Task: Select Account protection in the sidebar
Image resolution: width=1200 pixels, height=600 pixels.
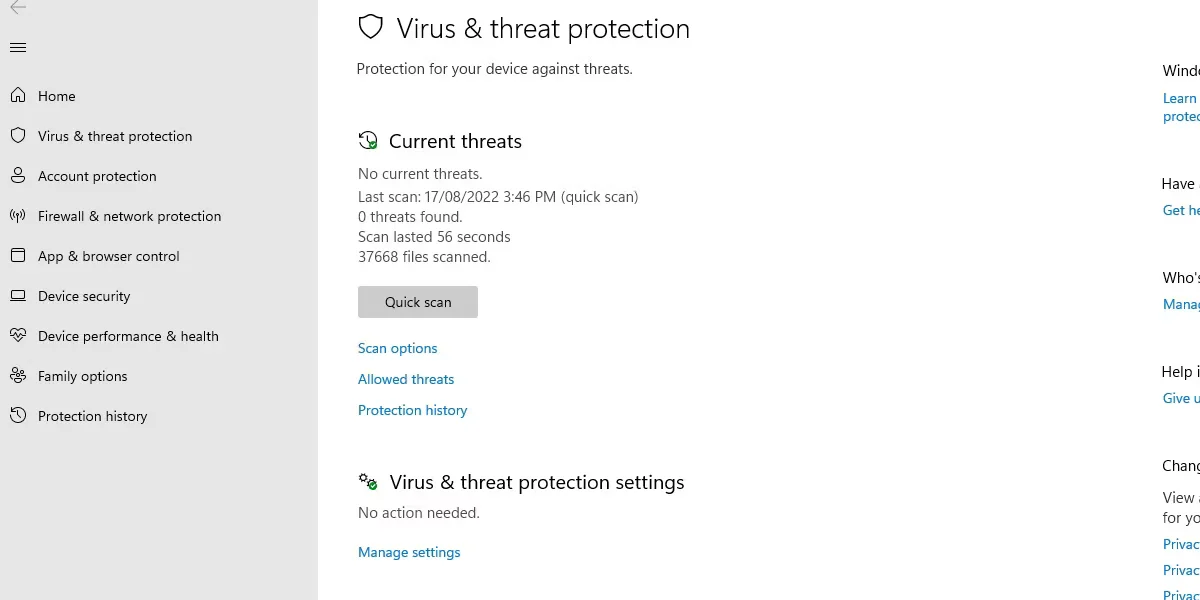Action: [x=96, y=176]
